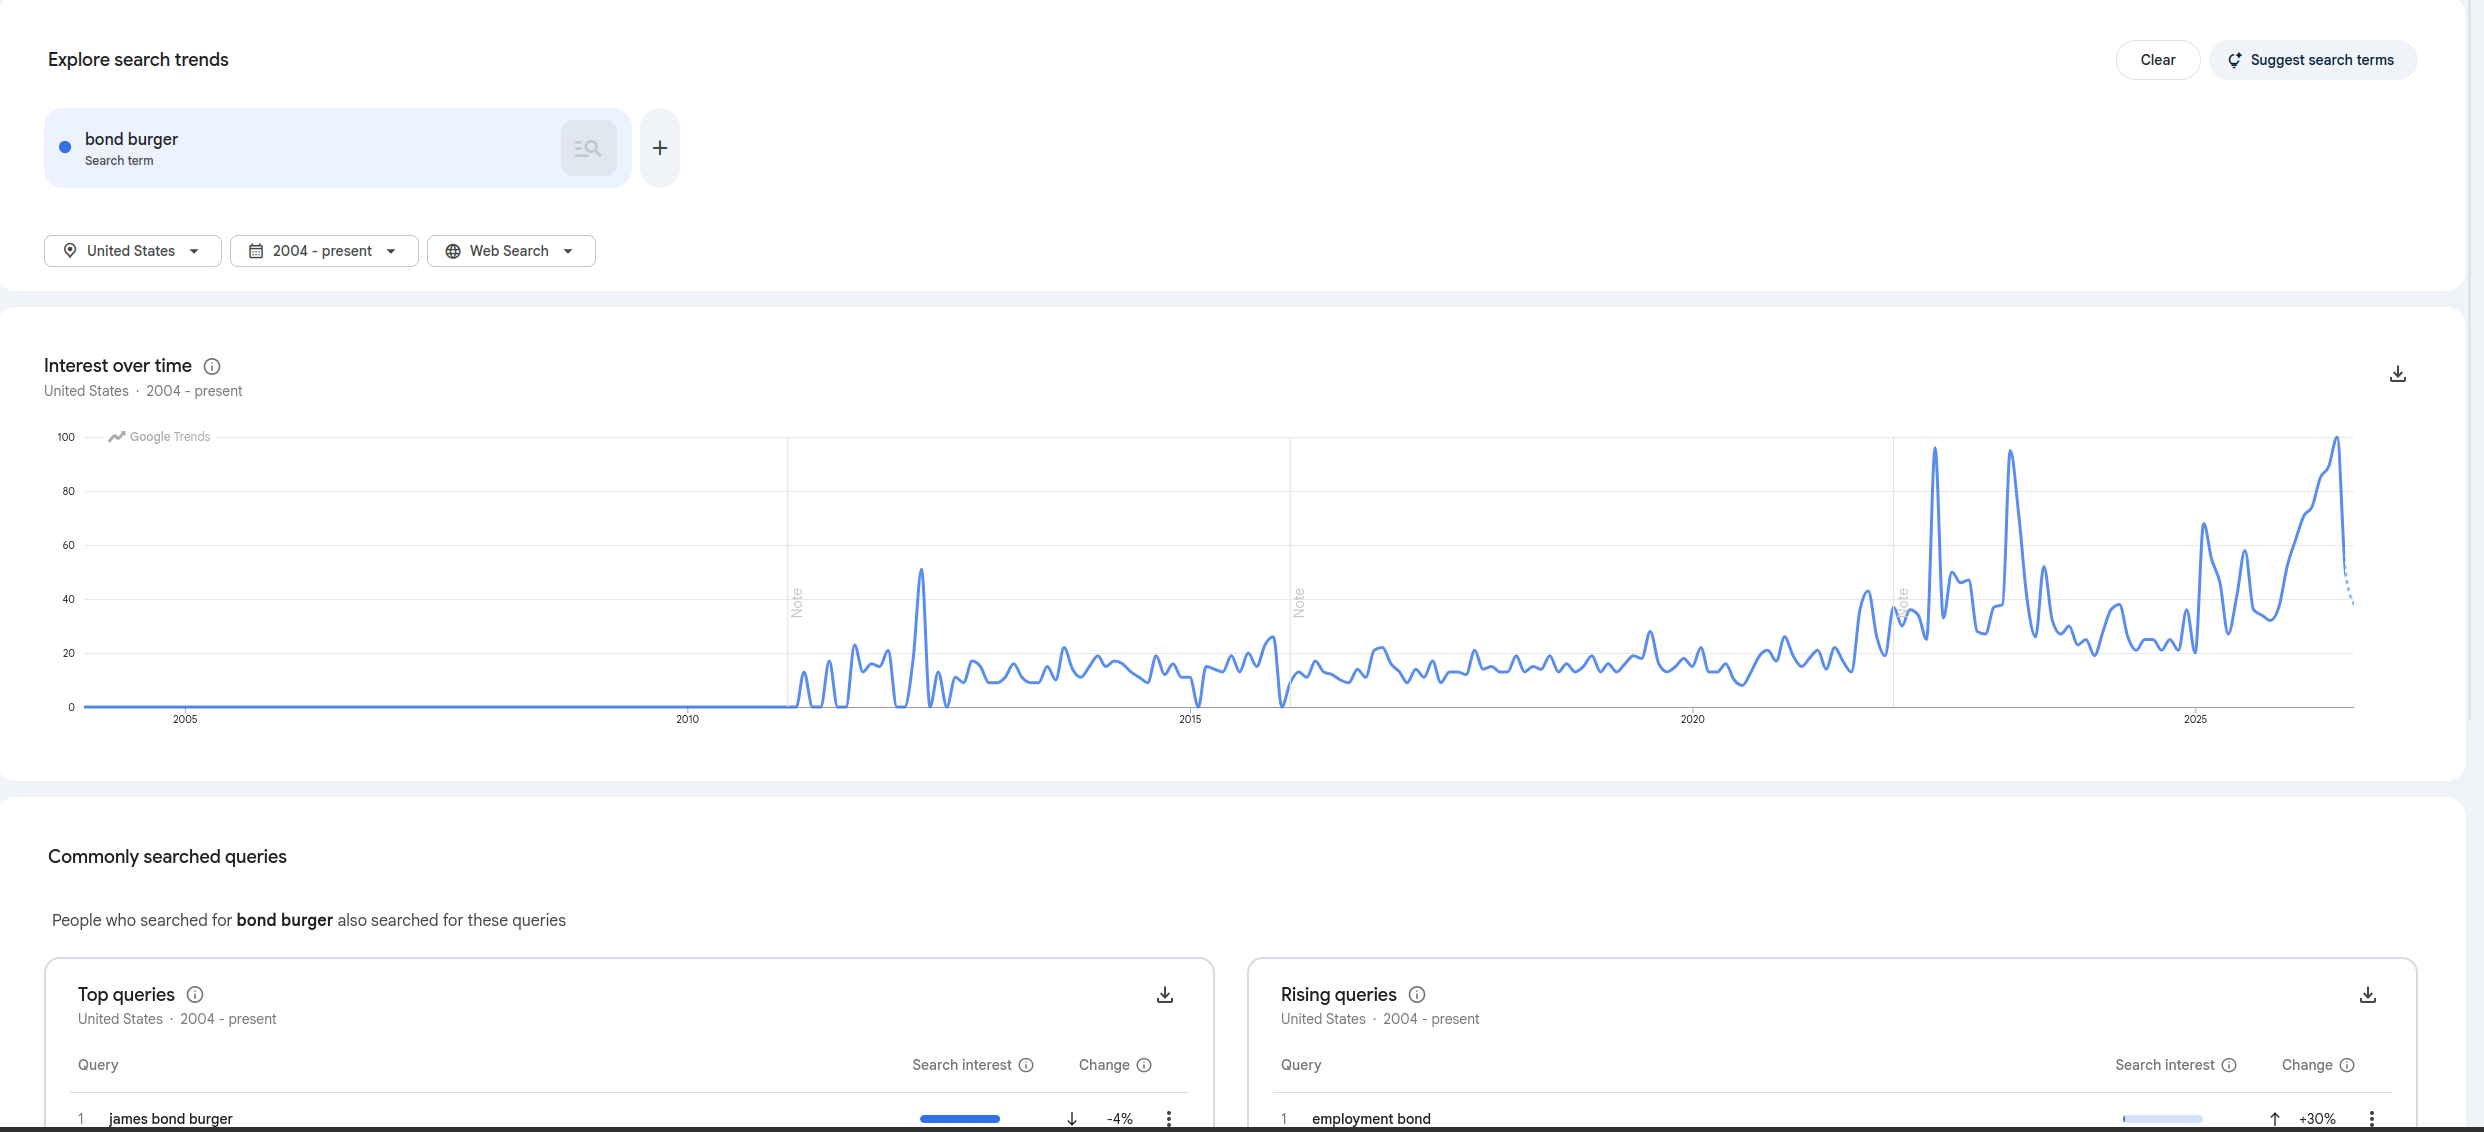Image resolution: width=2484 pixels, height=1132 pixels.
Task: Click the blue dot beside bond burger
Action: point(65,147)
